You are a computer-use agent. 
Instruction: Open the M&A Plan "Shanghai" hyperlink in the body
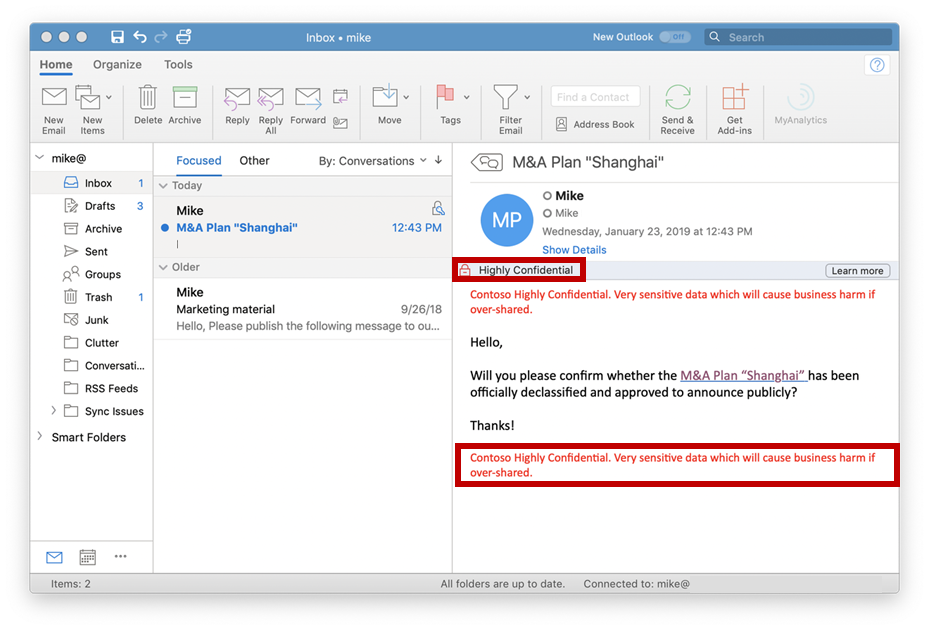click(744, 375)
